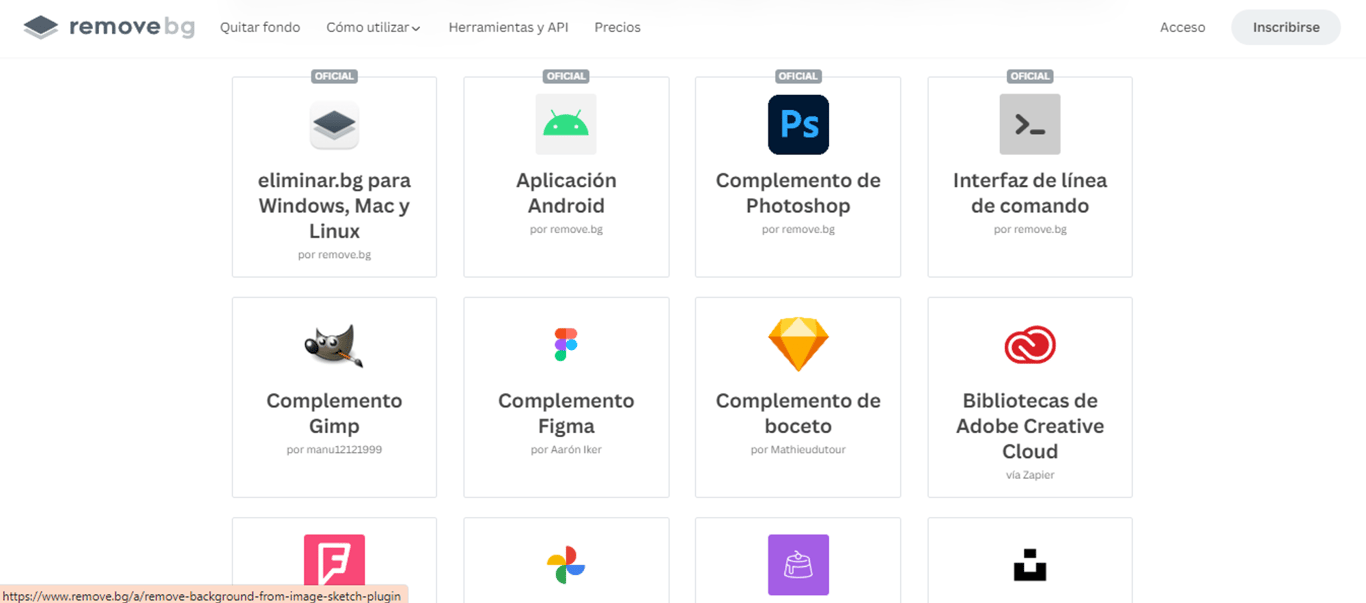The image size is (1366, 603).
Task: Click OFICIAL badge on Windows, Mac card
Action: [x=334, y=76]
